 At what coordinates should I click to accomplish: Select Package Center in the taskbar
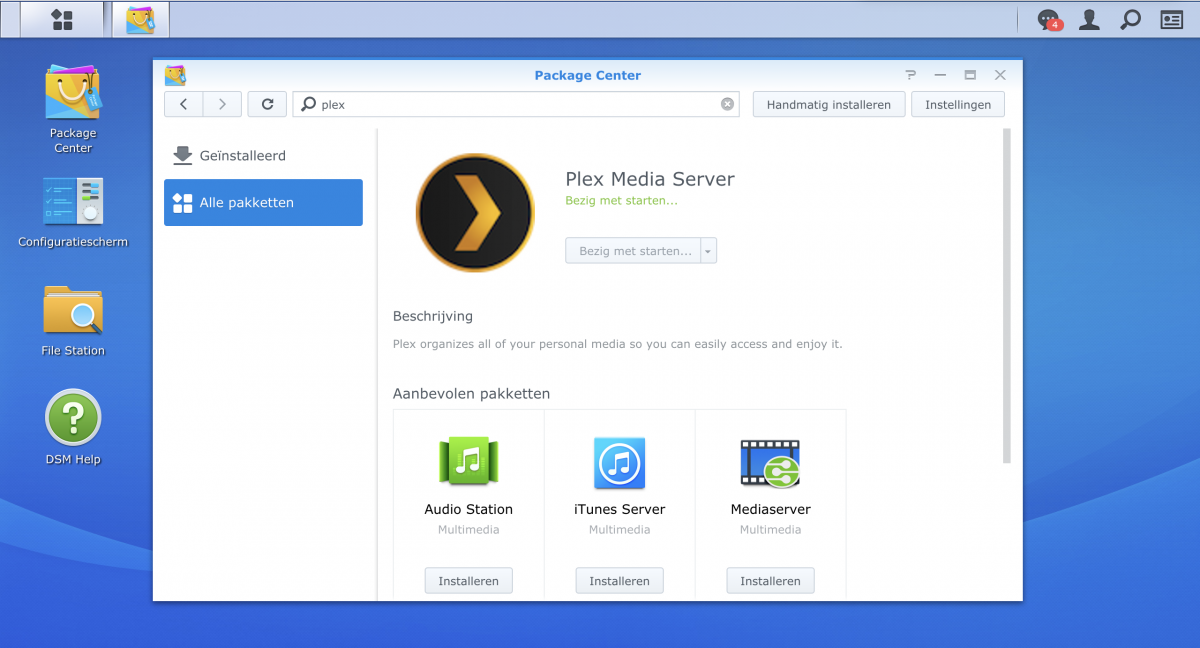pyautogui.click(x=140, y=19)
